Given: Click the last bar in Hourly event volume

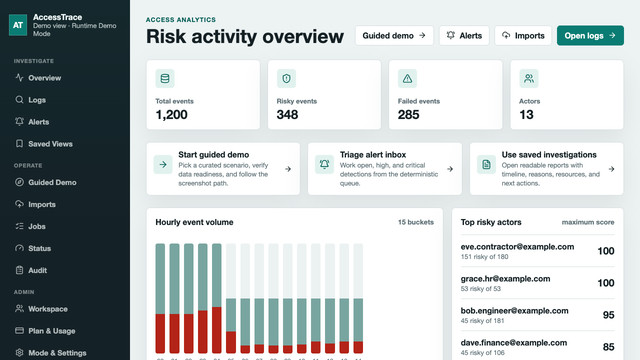Looking at the screenshot, I should point(358,298).
